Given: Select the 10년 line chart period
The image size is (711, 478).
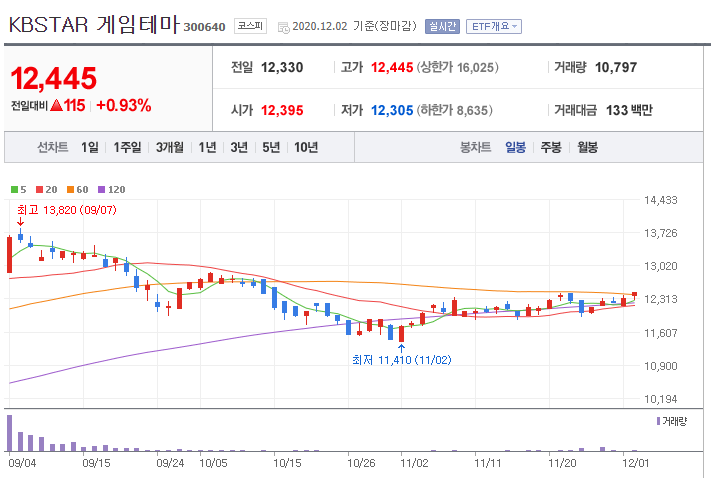Looking at the screenshot, I should pos(306,147).
